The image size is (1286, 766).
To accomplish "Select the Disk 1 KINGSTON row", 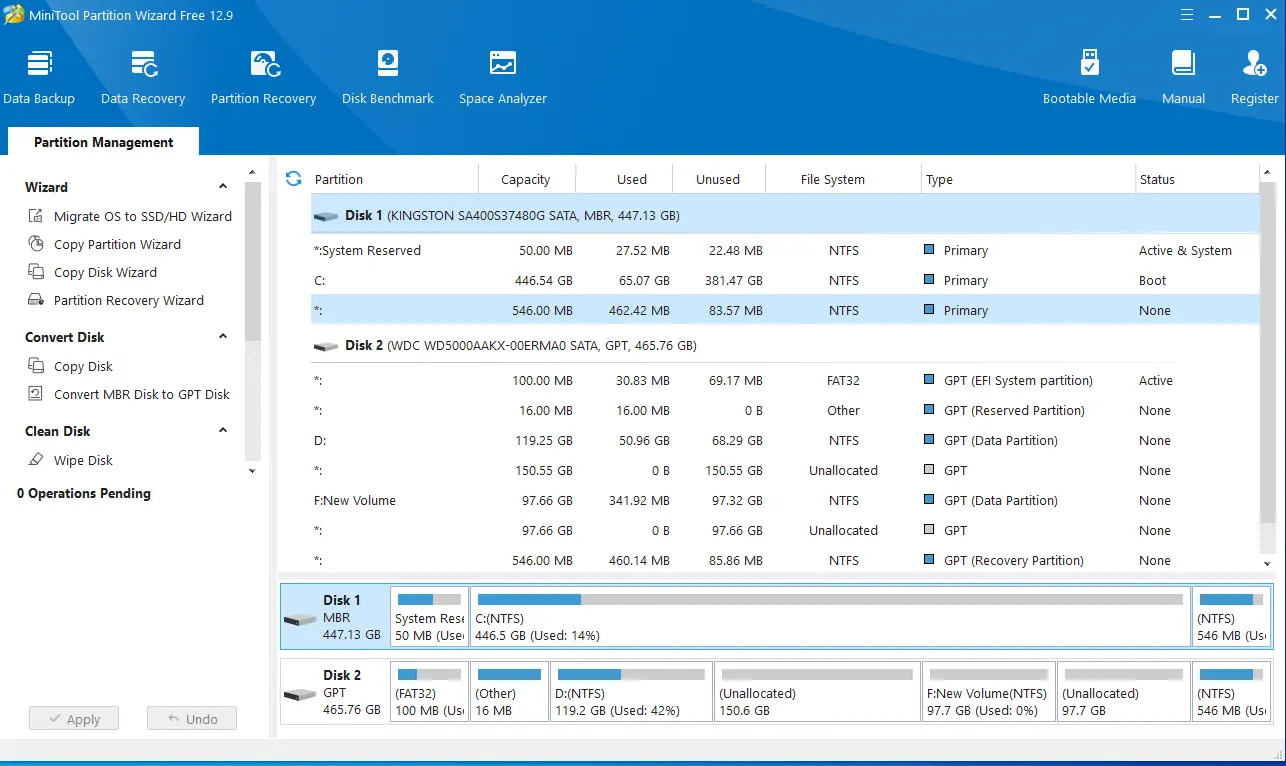I will (x=786, y=215).
